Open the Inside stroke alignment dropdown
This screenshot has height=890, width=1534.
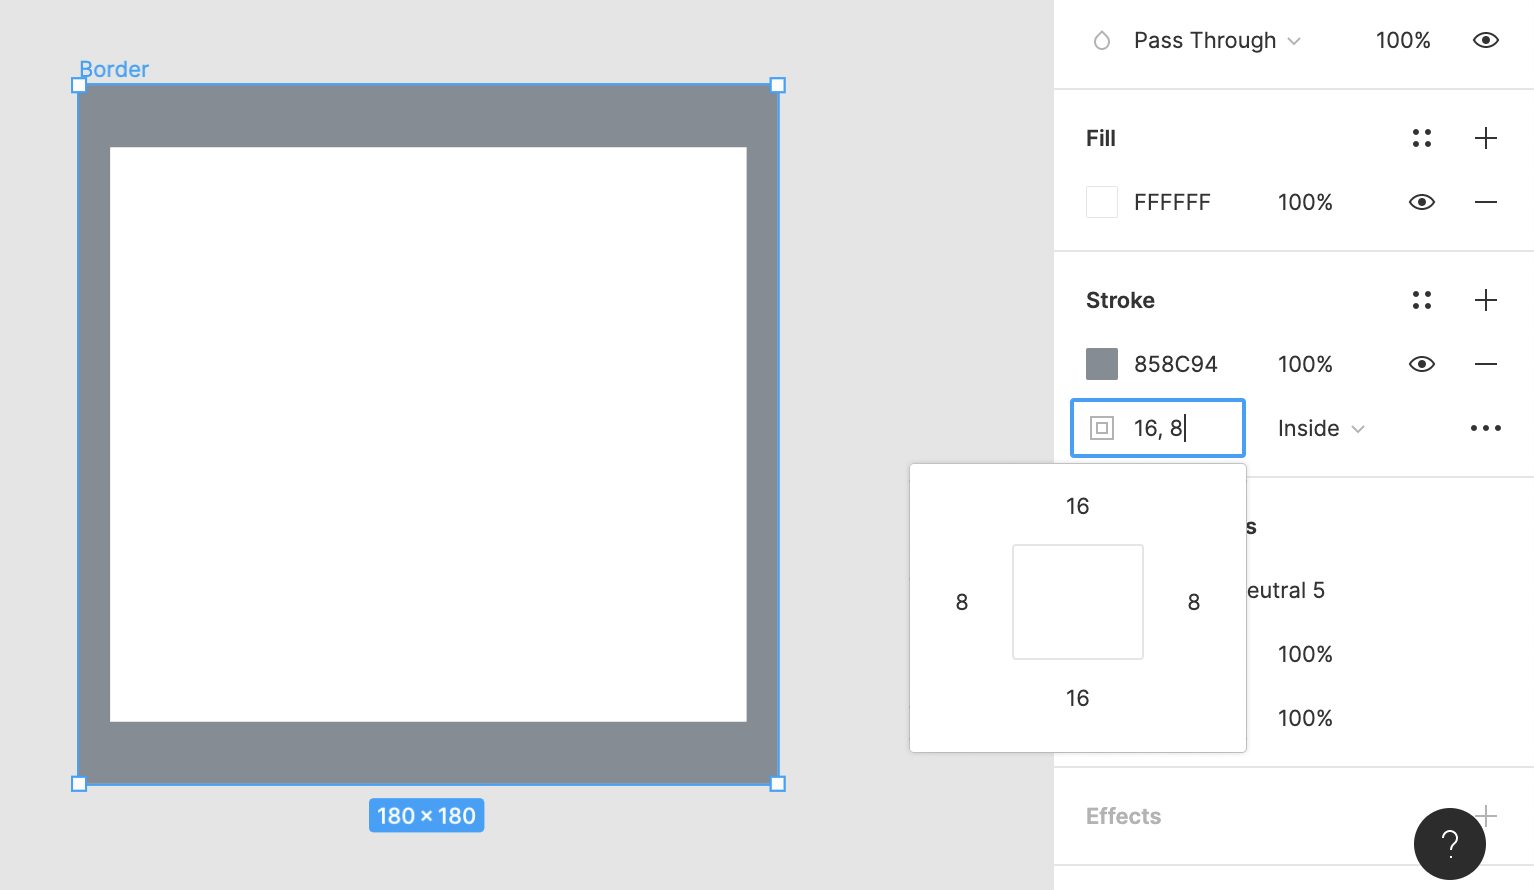tap(1320, 429)
